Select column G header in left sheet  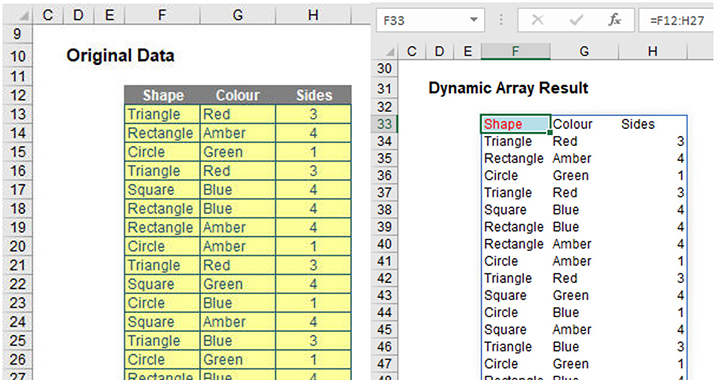[237, 15]
